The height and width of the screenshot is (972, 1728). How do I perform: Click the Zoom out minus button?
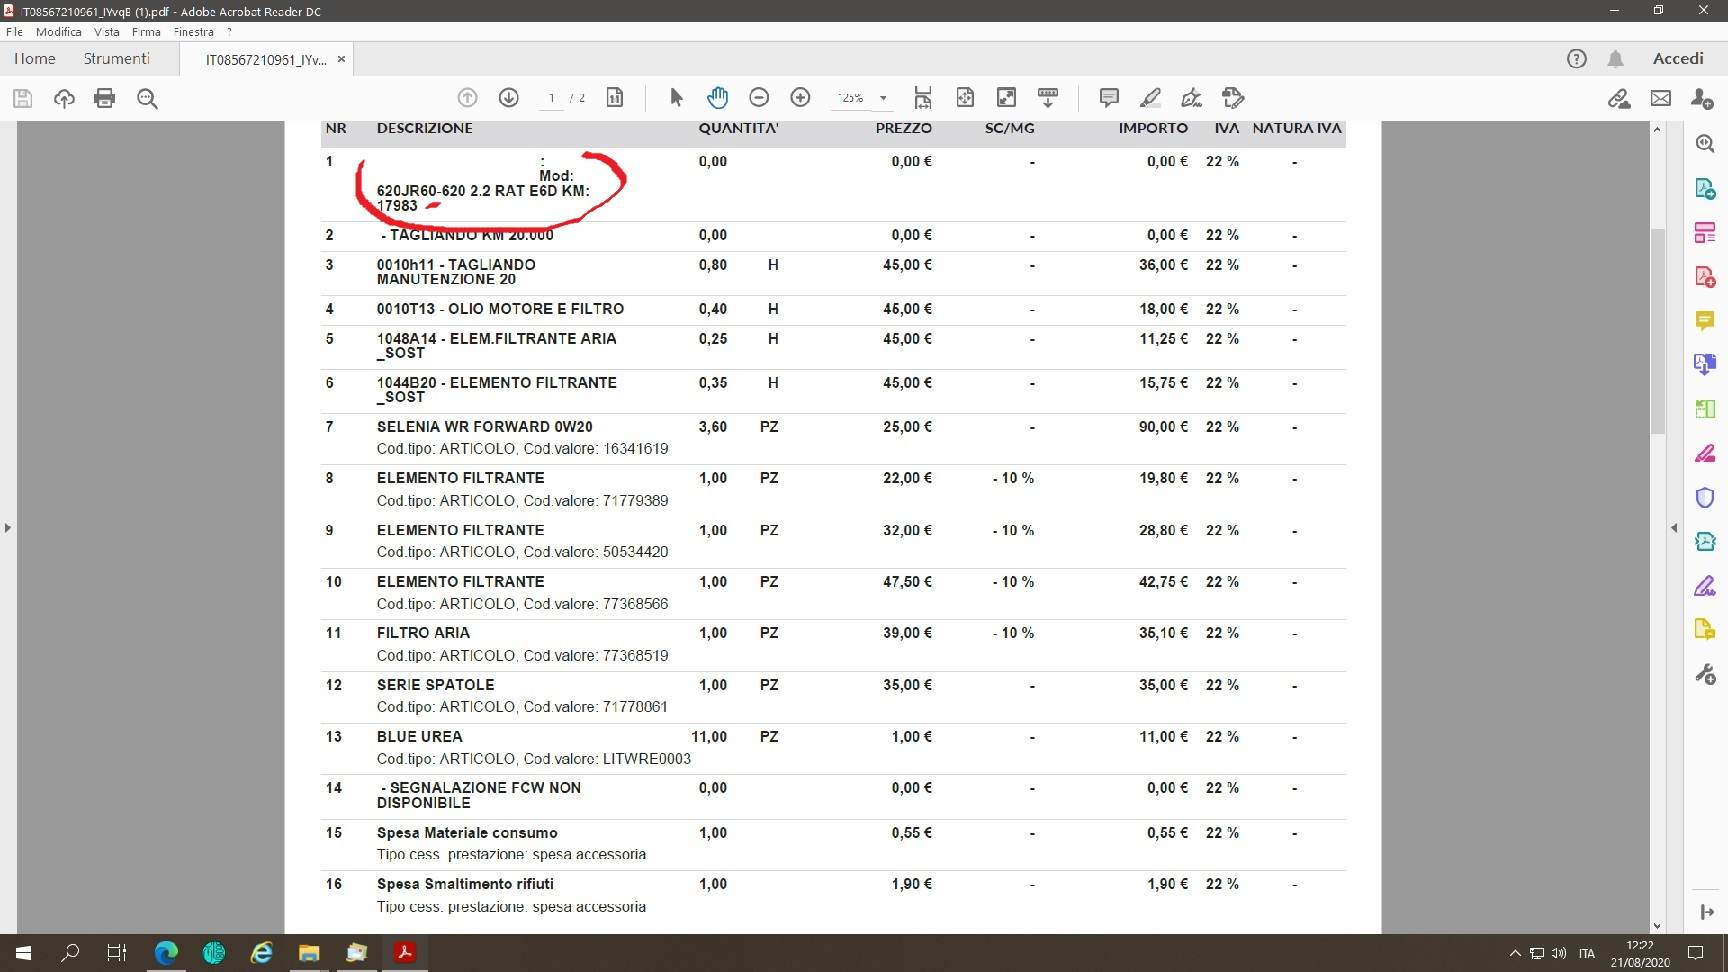pyautogui.click(x=759, y=98)
